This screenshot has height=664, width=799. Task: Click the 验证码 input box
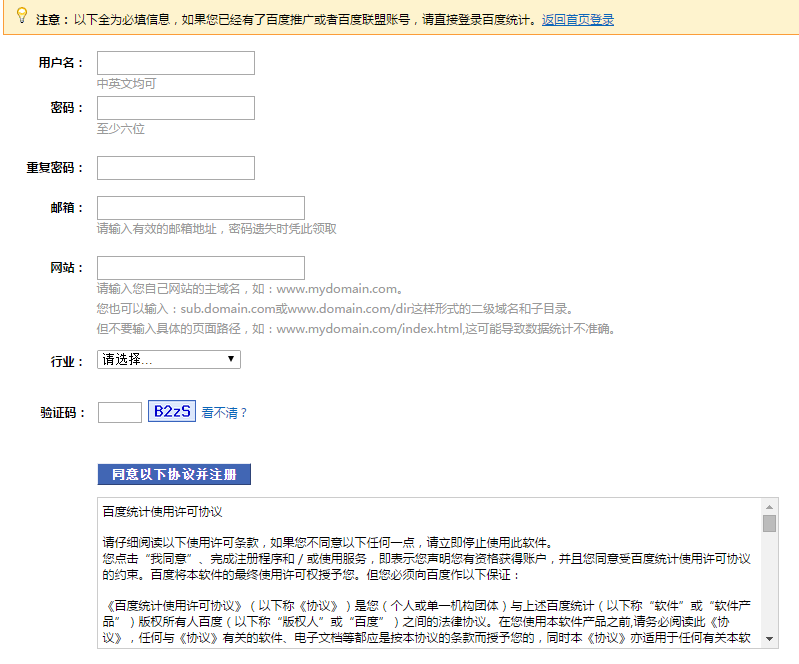tap(119, 412)
